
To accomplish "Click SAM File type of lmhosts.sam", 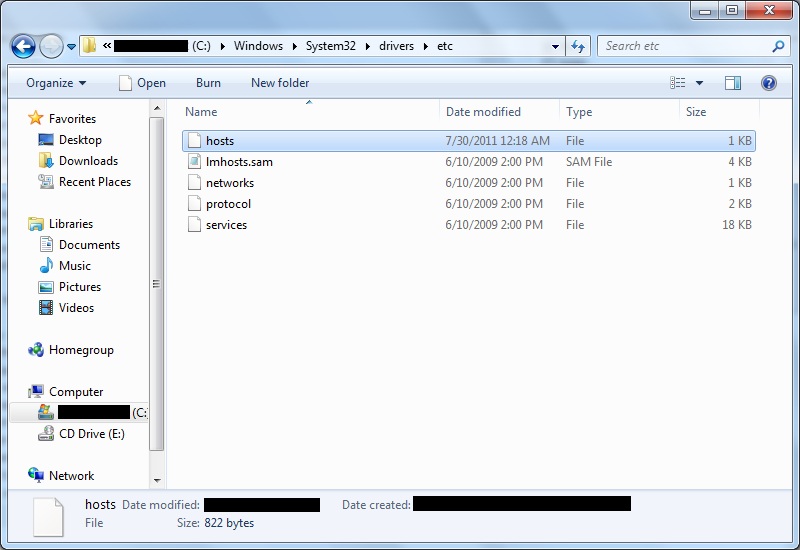I will tap(589, 162).
